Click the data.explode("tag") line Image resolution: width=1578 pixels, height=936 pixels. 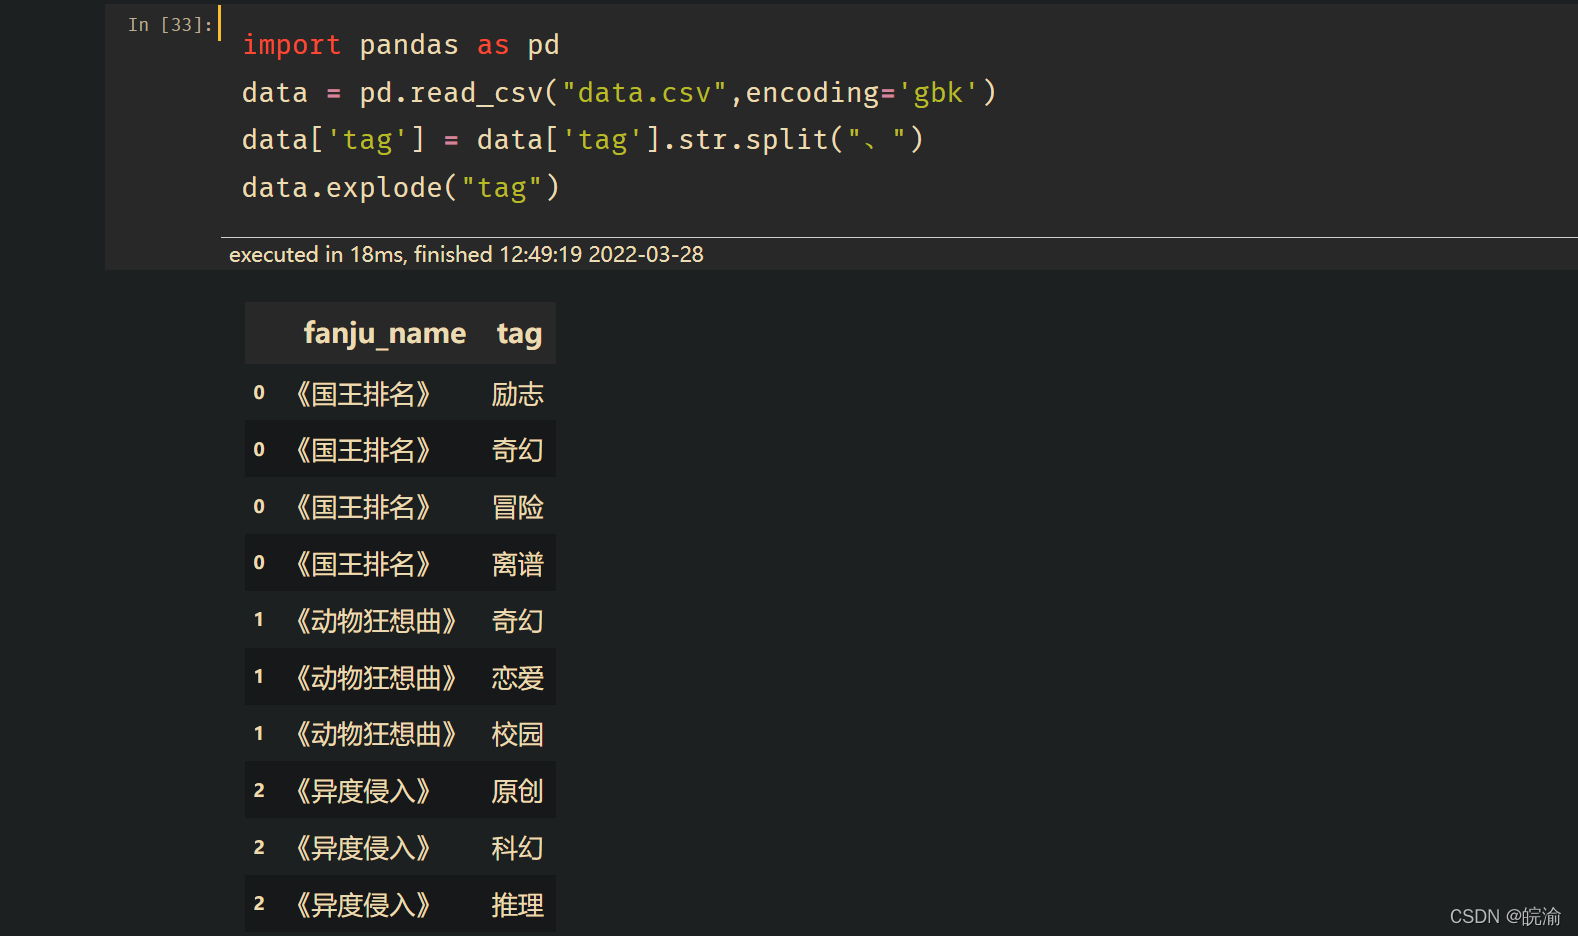coord(401,188)
